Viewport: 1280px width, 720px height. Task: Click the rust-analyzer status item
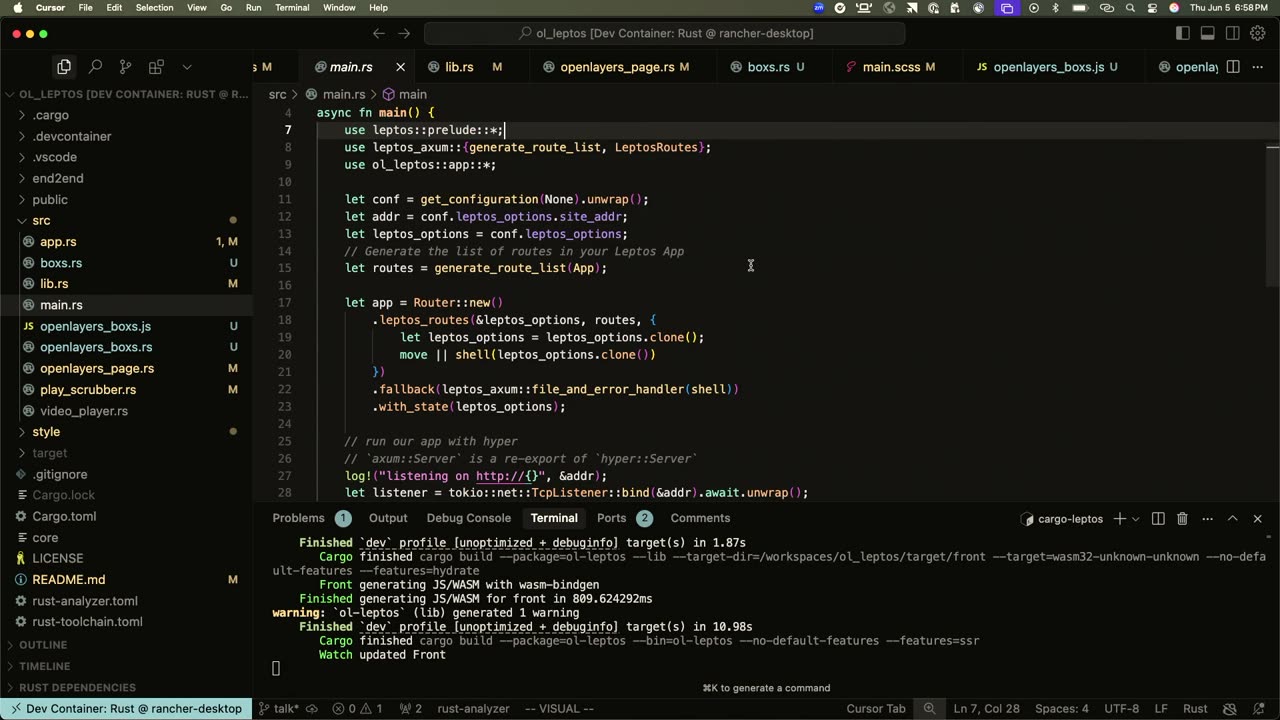[473, 708]
